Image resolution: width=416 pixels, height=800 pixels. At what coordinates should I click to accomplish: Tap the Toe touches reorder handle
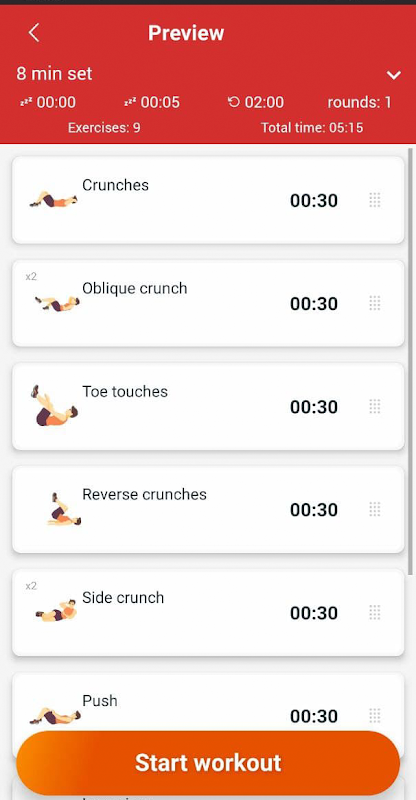pos(375,406)
